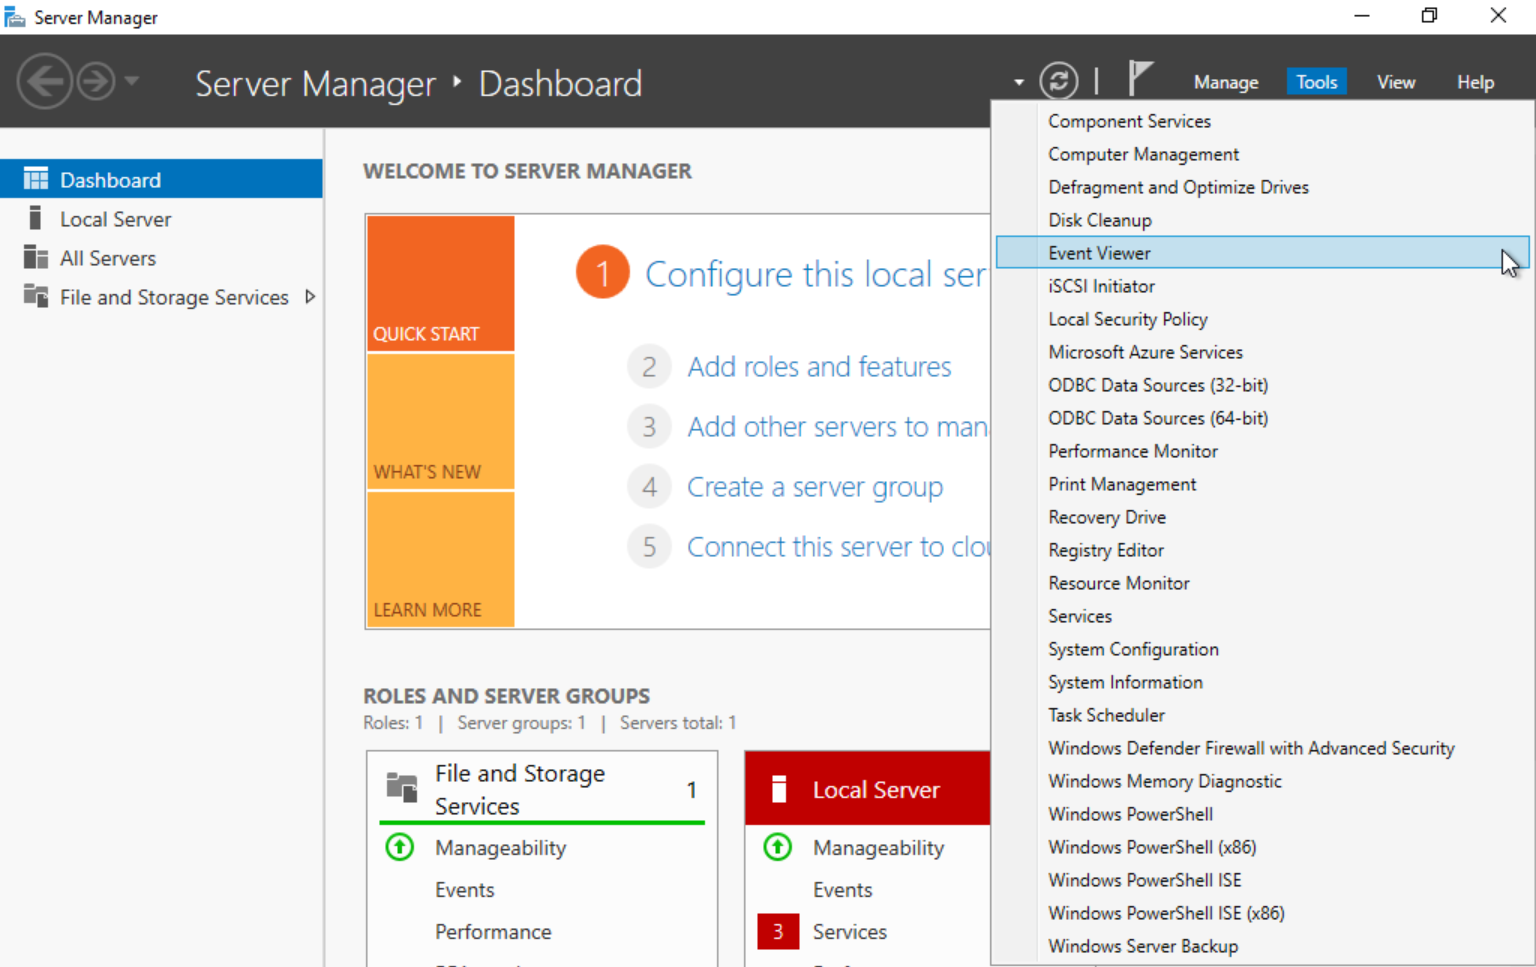Click Services in Local Server tile
The width and height of the screenshot is (1536, 967).
tap(850, 932)
